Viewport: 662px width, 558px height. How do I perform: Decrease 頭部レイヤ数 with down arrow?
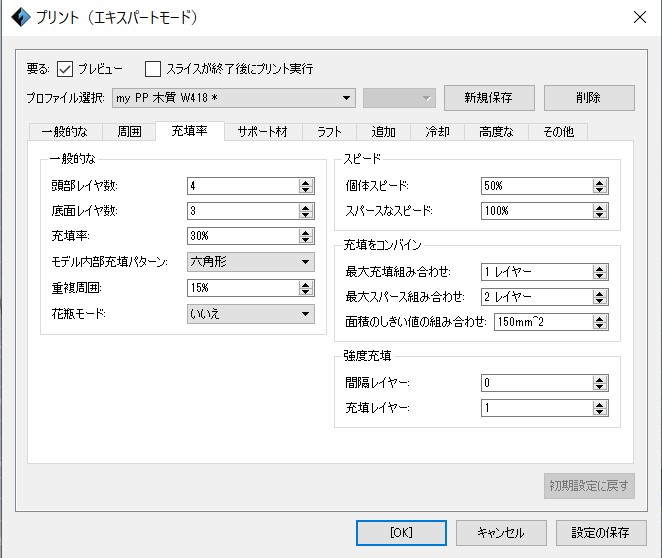(x=306, y=190)
